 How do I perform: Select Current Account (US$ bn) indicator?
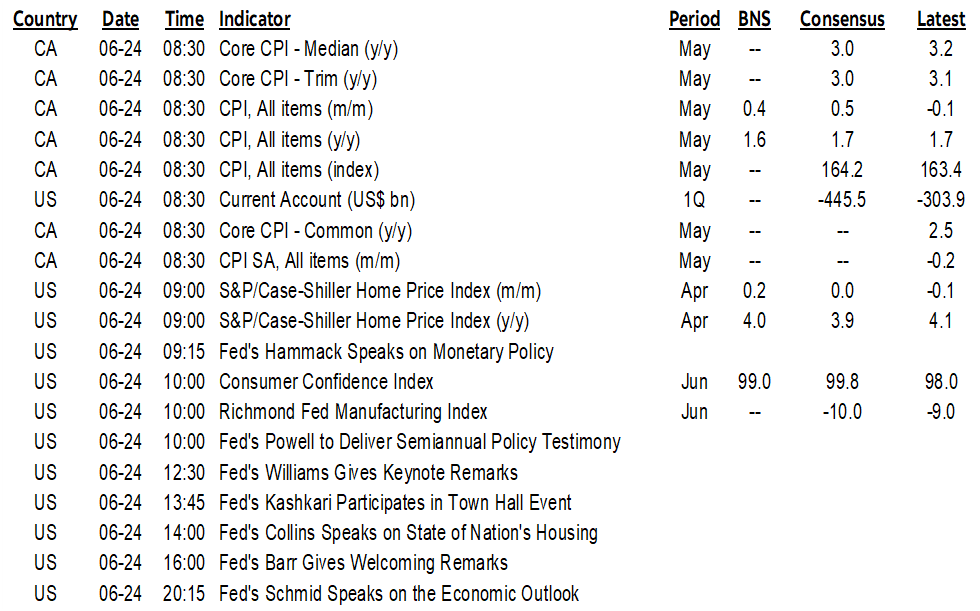[x=316, y=200]
